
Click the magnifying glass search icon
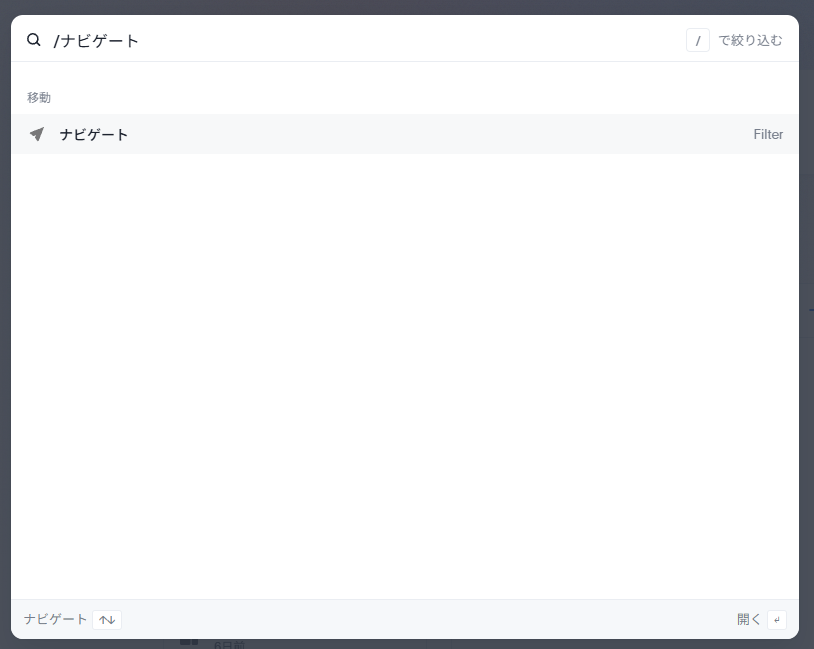pyautogui.click(x=34, y=40)
